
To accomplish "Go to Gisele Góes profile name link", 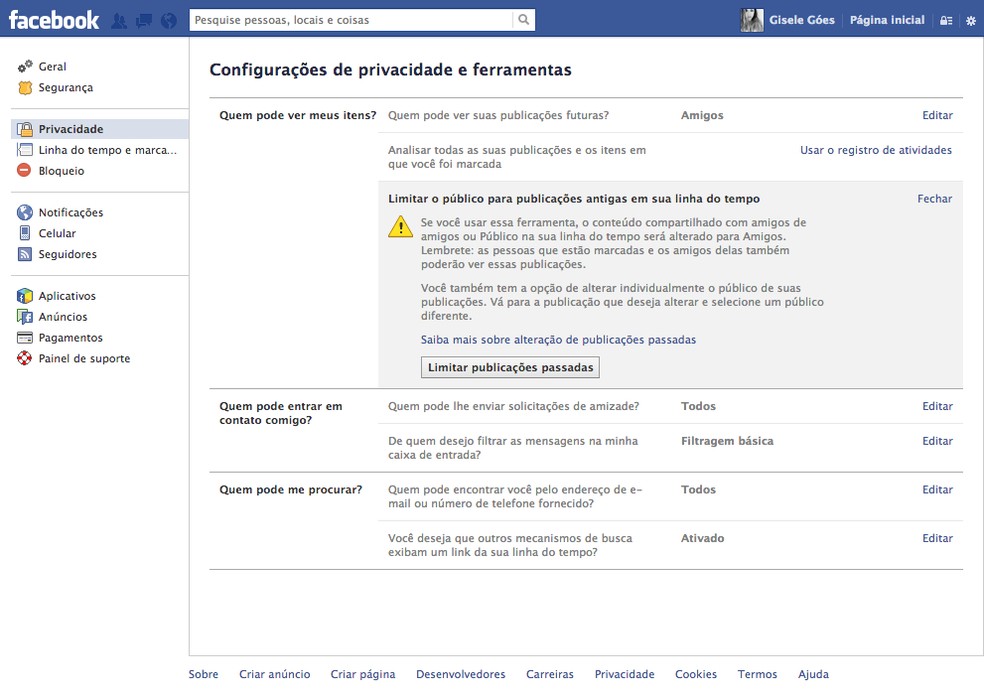I will pyautogui.click(x=801, y=20).
